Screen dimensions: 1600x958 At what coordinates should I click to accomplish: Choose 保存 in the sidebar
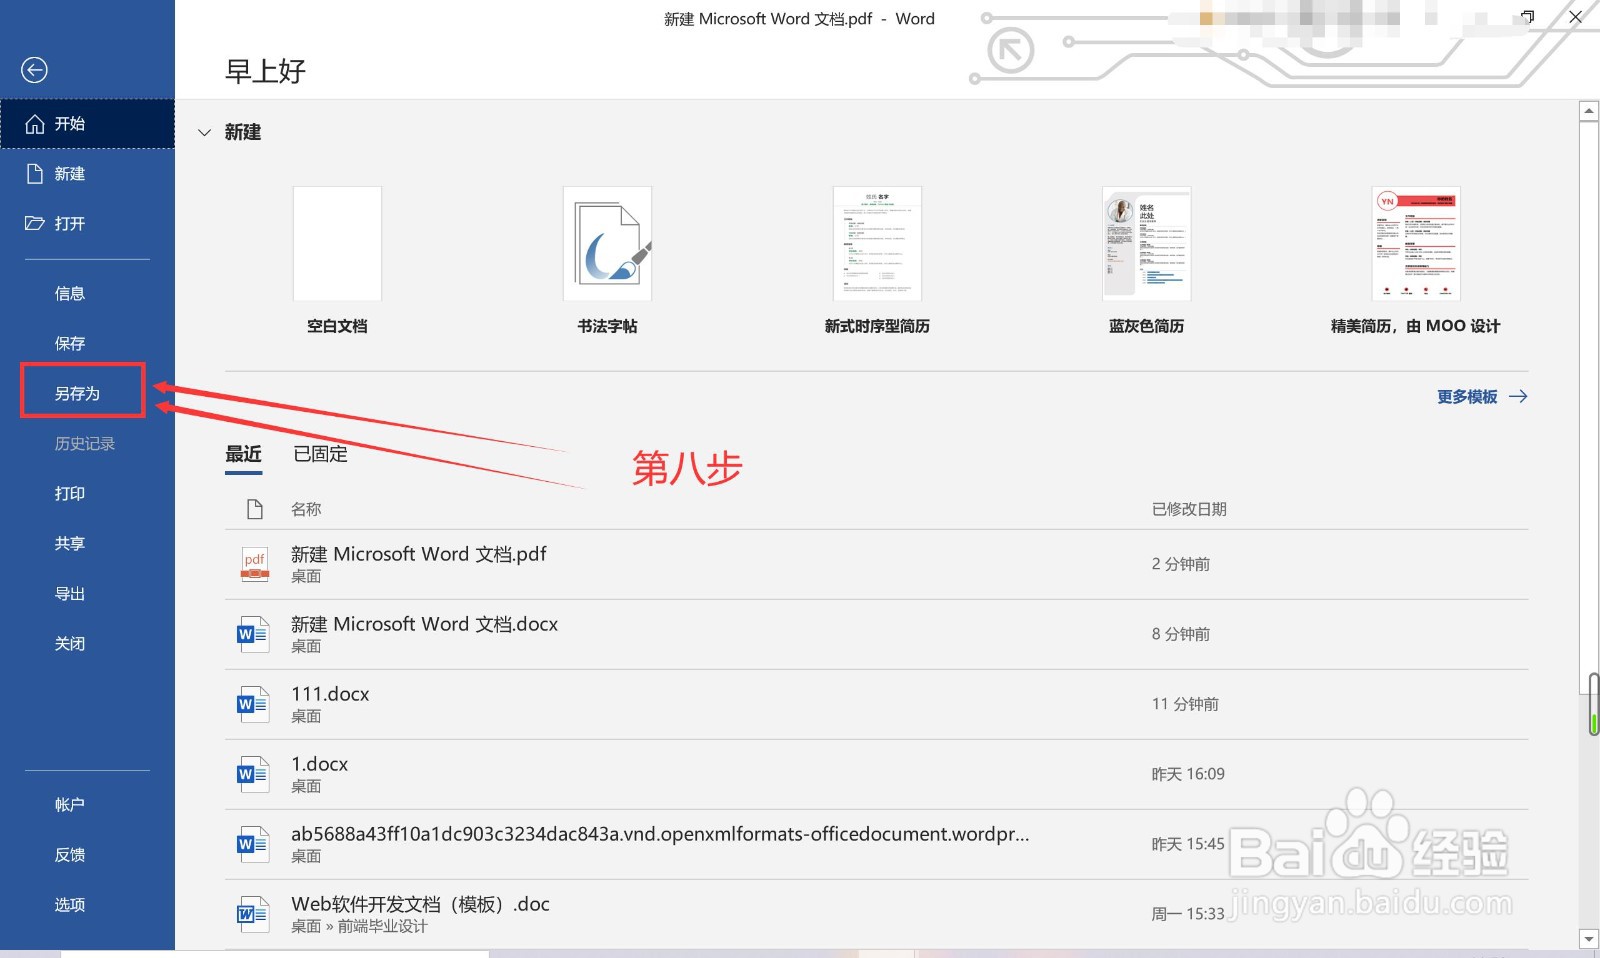pos(87,344)
